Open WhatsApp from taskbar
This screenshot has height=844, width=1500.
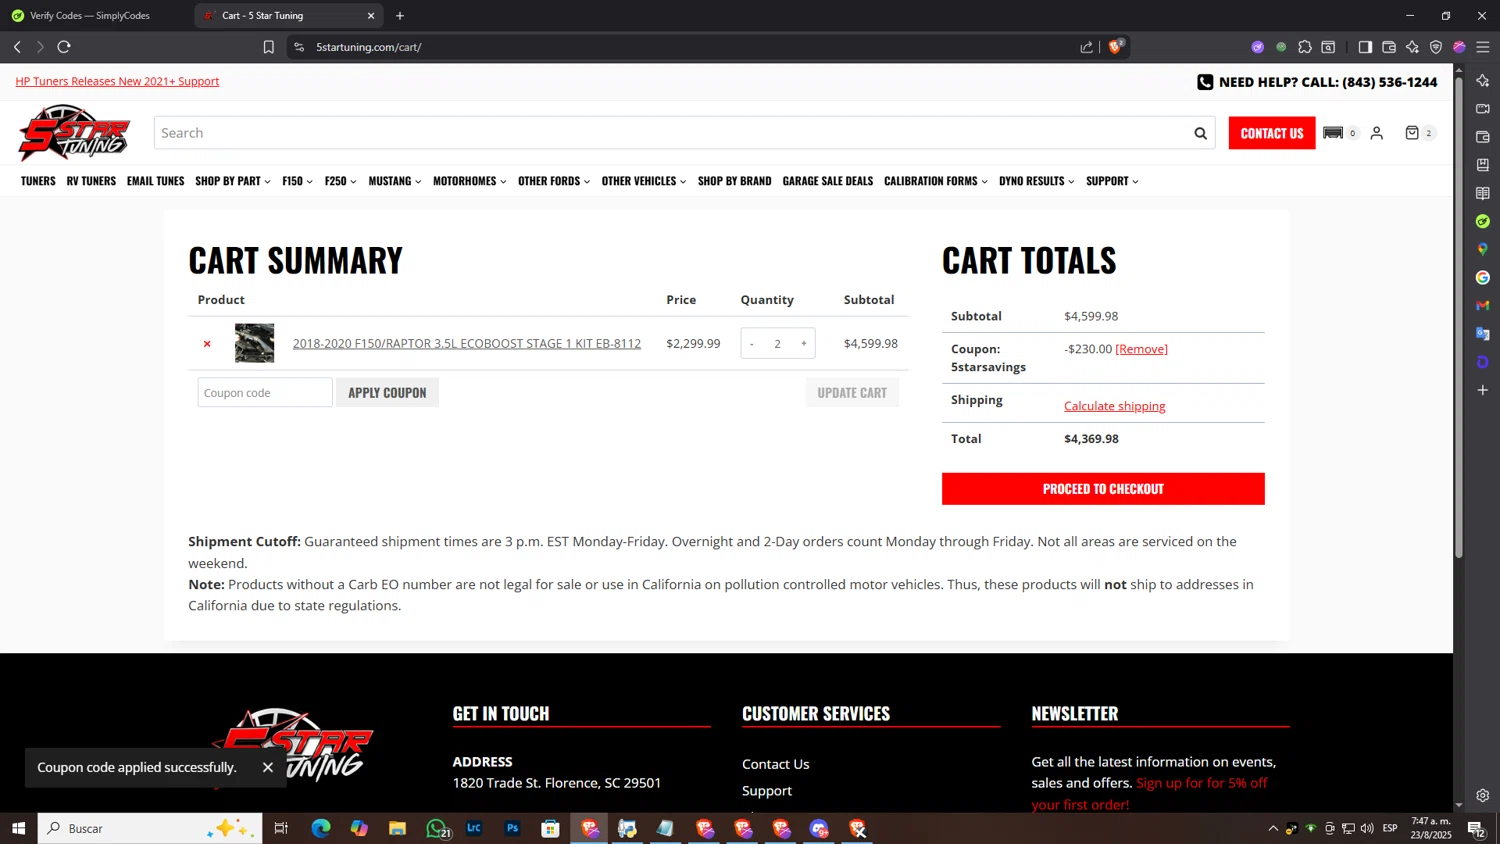pos(436,828)
